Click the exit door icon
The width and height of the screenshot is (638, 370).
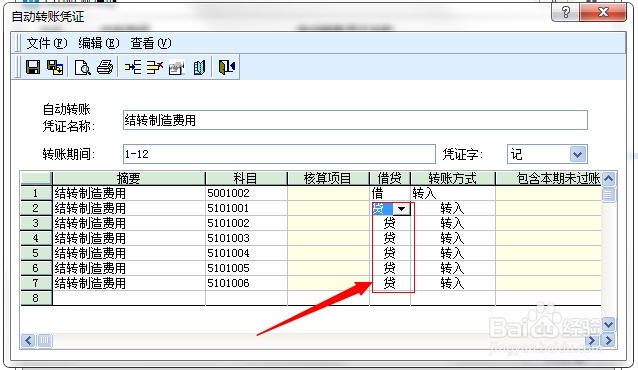(227, 67)
